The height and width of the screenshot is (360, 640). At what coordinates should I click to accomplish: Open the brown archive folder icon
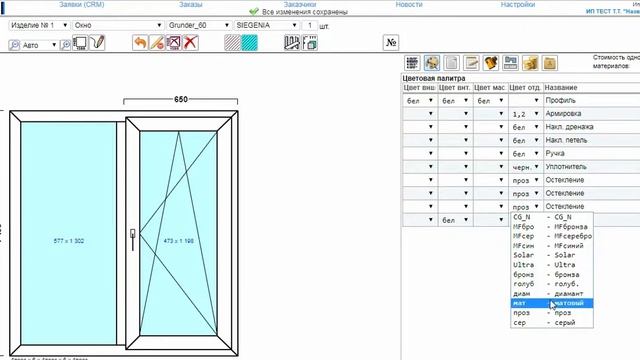click(549, 63)
